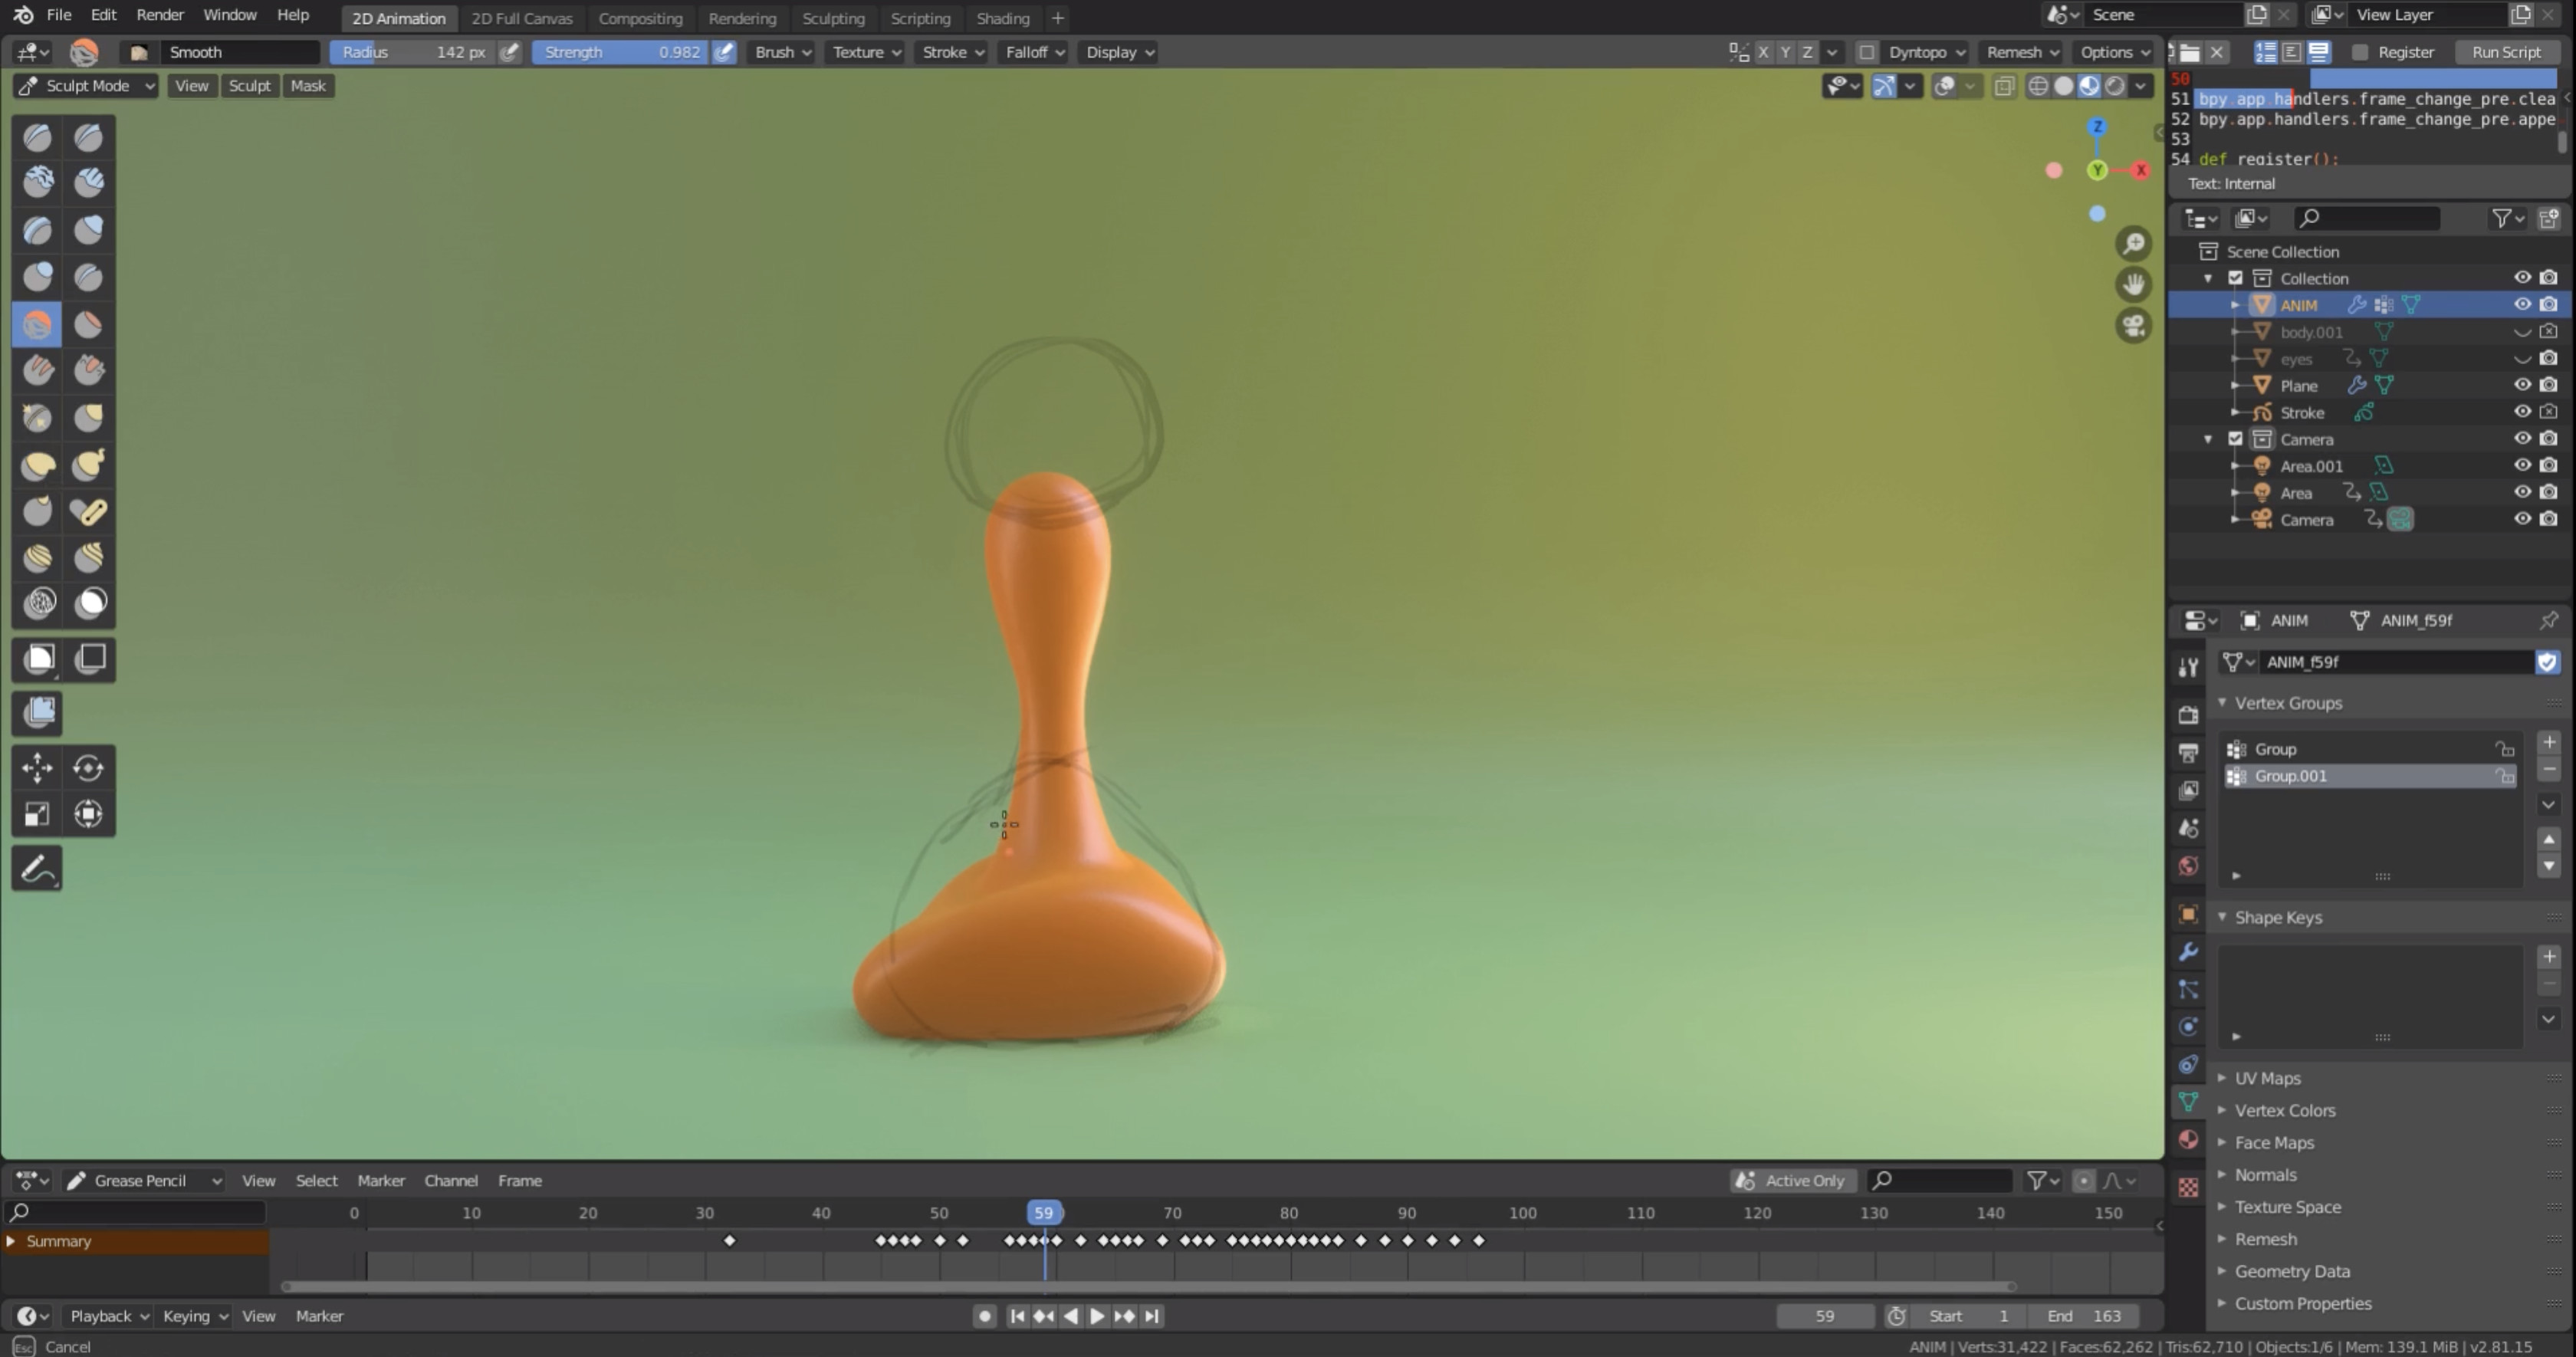Switch to the Compositing workspace tab

click(x=640, y=18)
